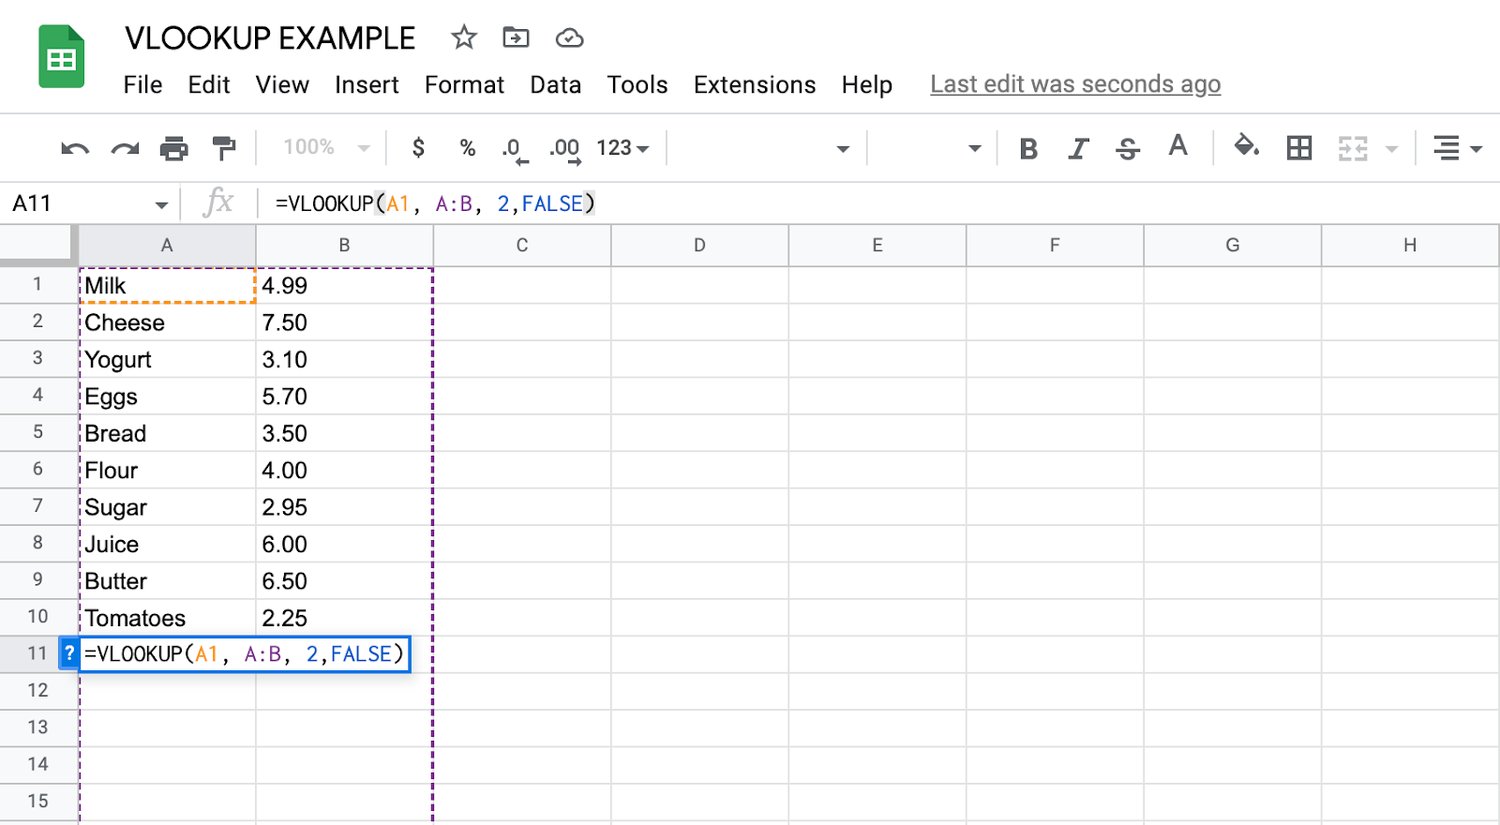Open the 123 number format menu

pyautogui.click(x=620, y=147)
